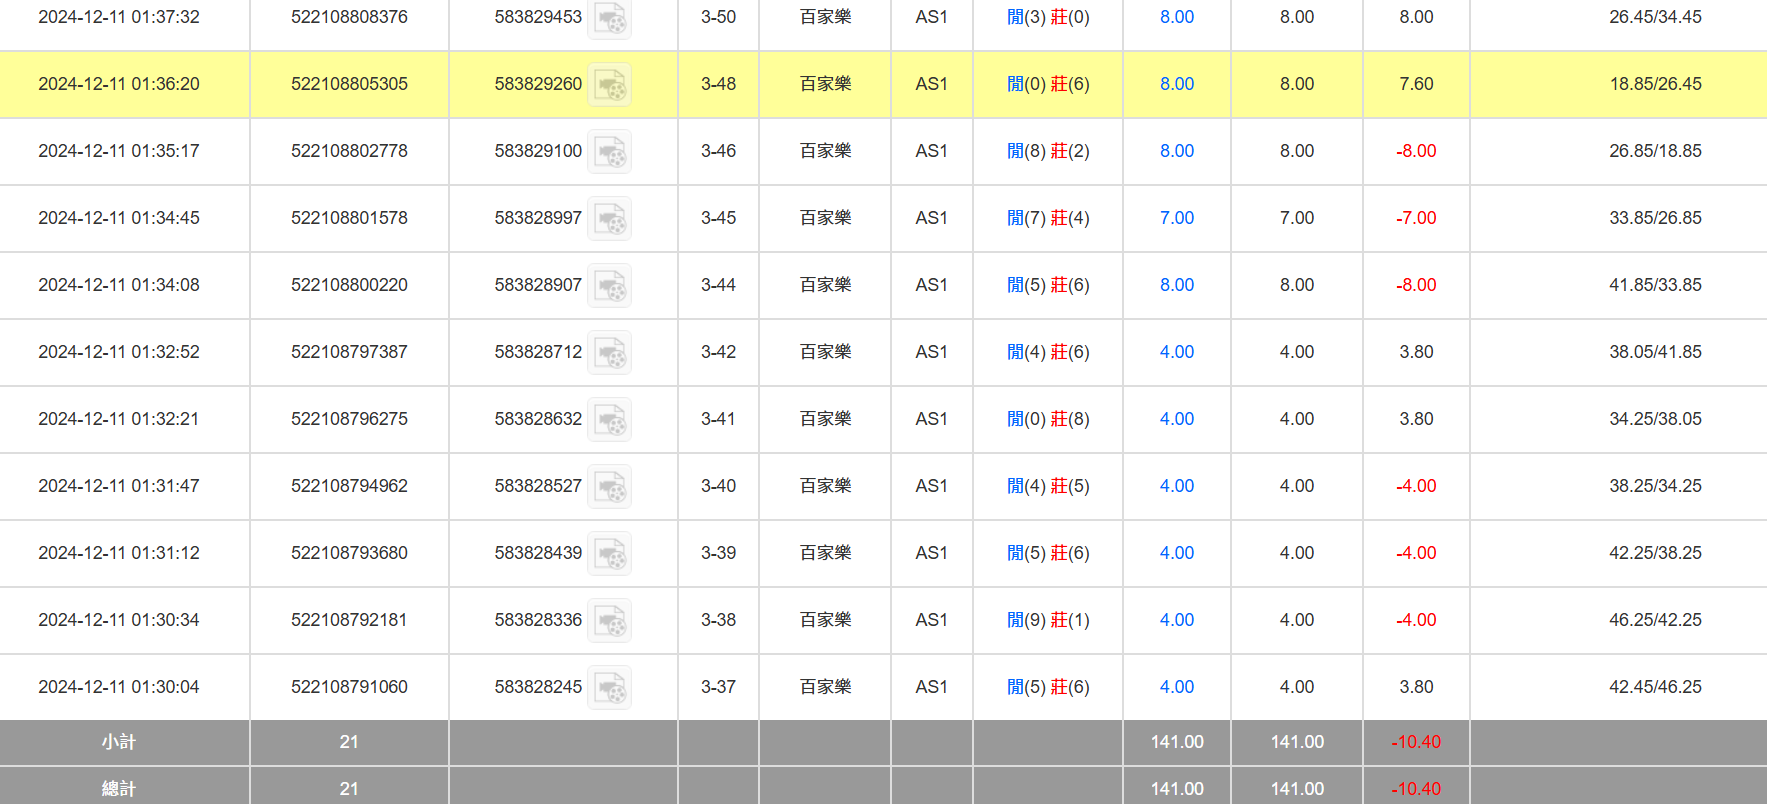Show replay for round 583828336
This screenshot has height=804, width=1767.
point(609,621)
